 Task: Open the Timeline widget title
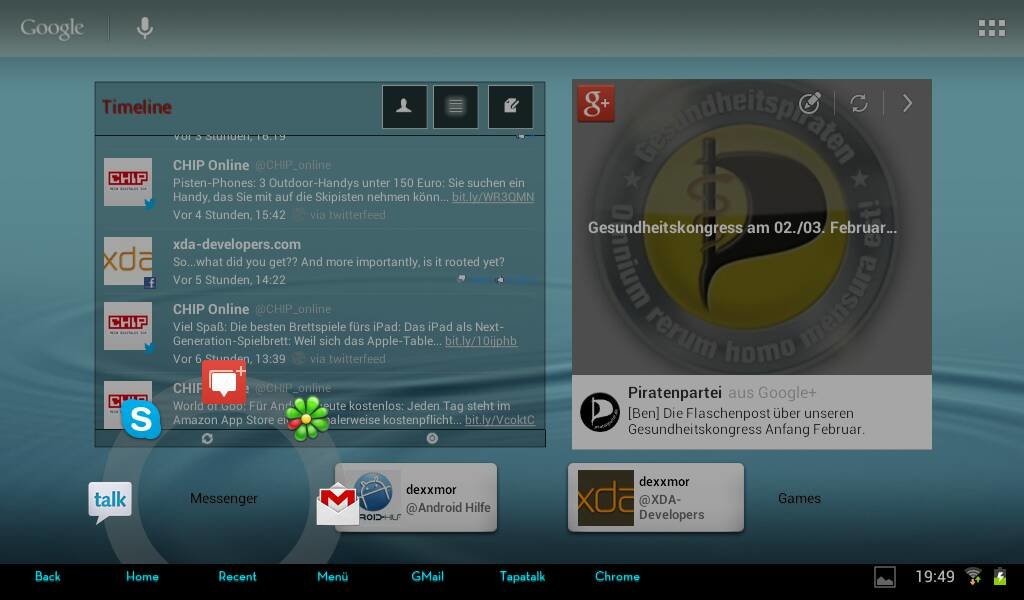[136, 107]
